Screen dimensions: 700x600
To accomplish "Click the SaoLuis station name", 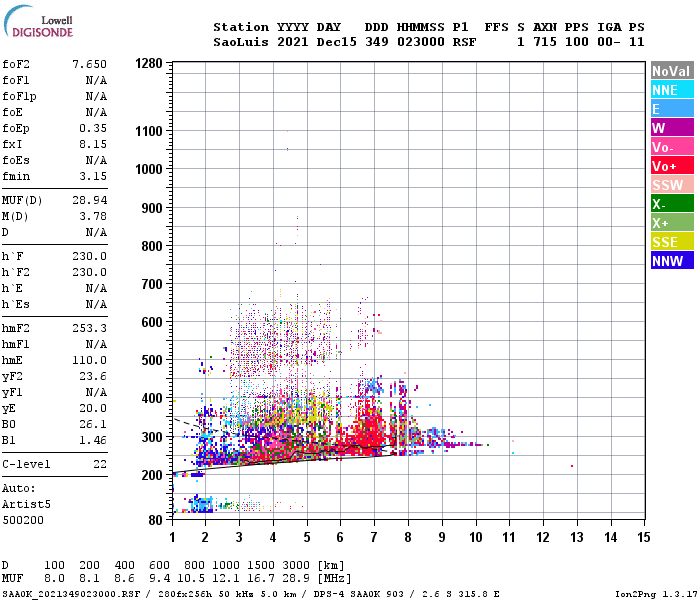I will 241,42.
